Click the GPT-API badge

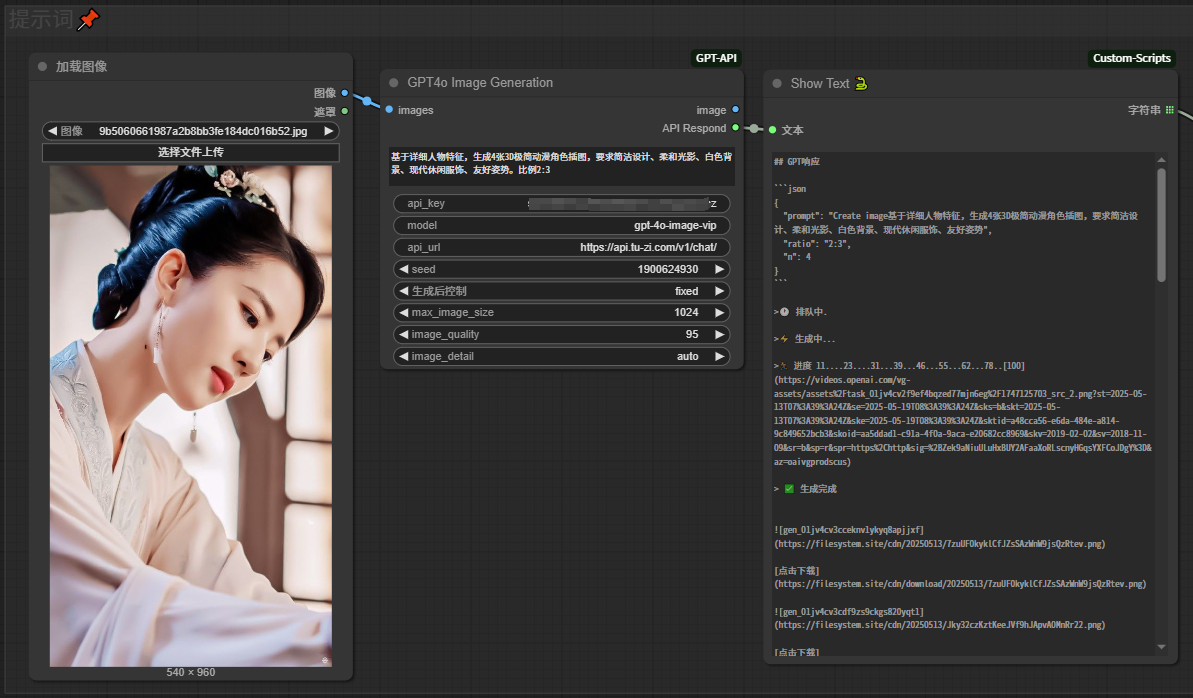click(716, 58)
